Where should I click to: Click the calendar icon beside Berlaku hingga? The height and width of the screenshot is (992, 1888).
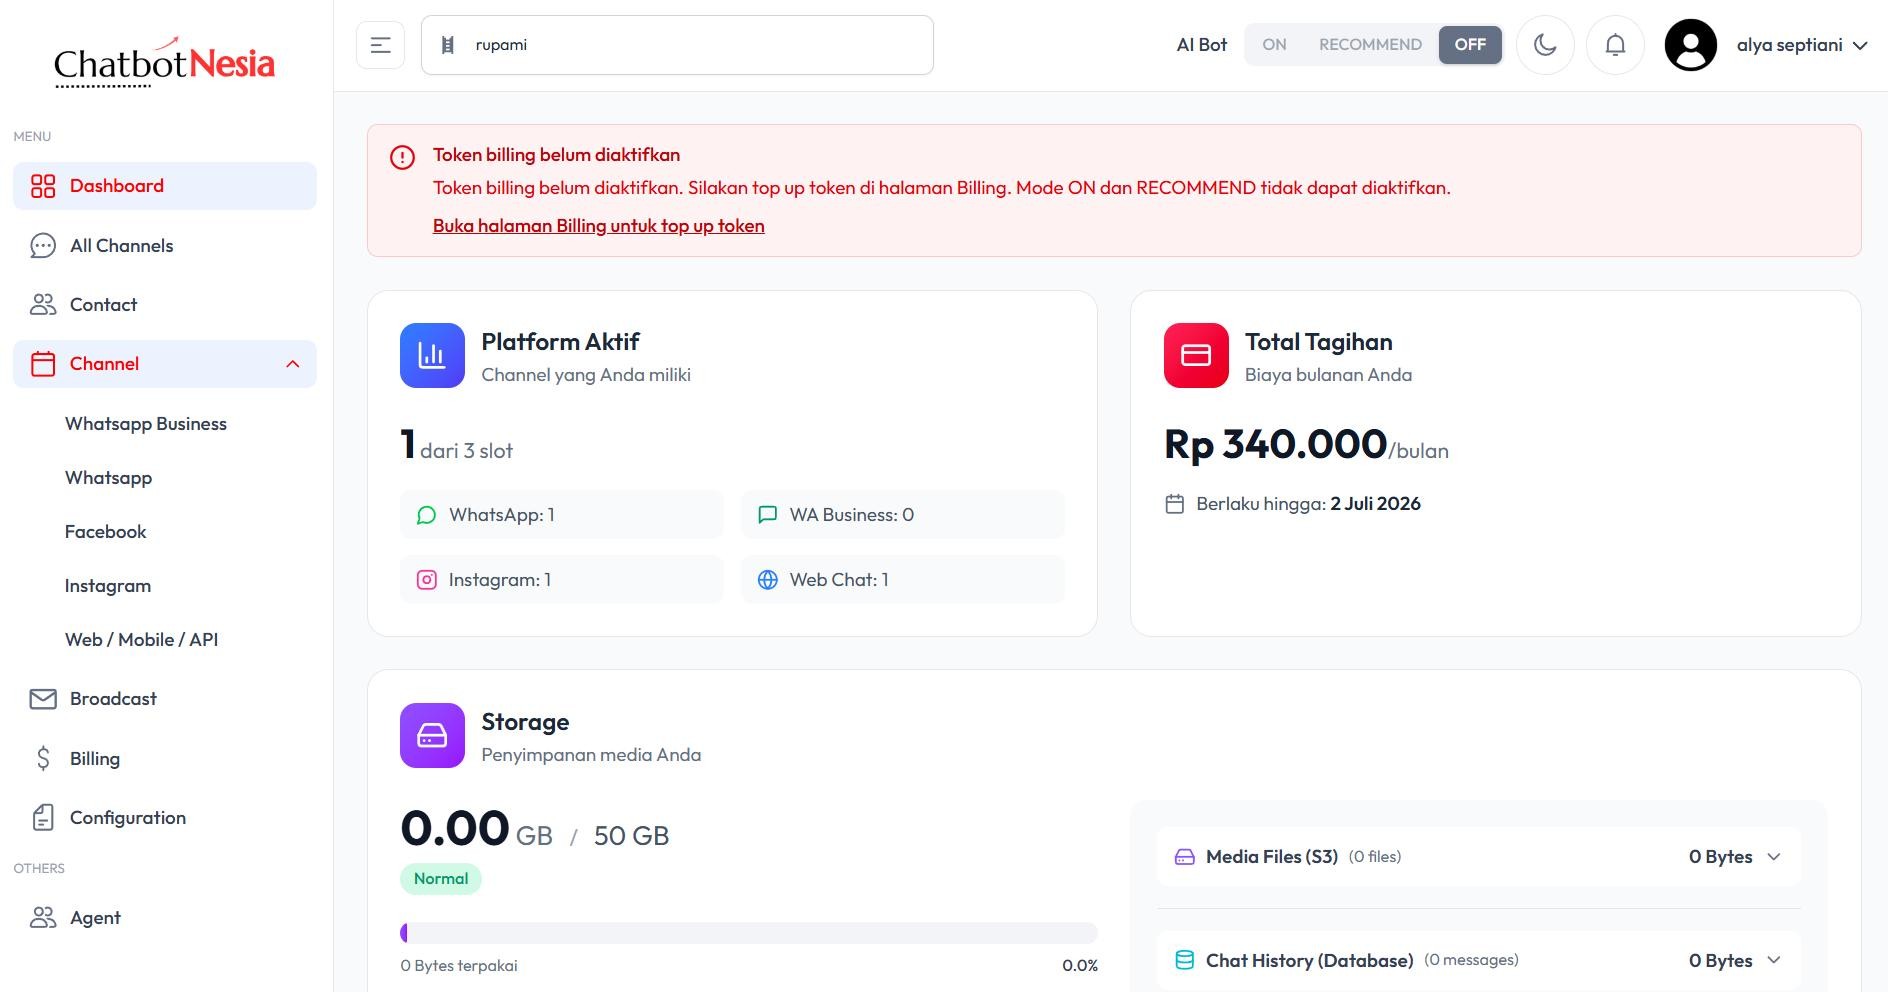click(x=1175, y=504)
